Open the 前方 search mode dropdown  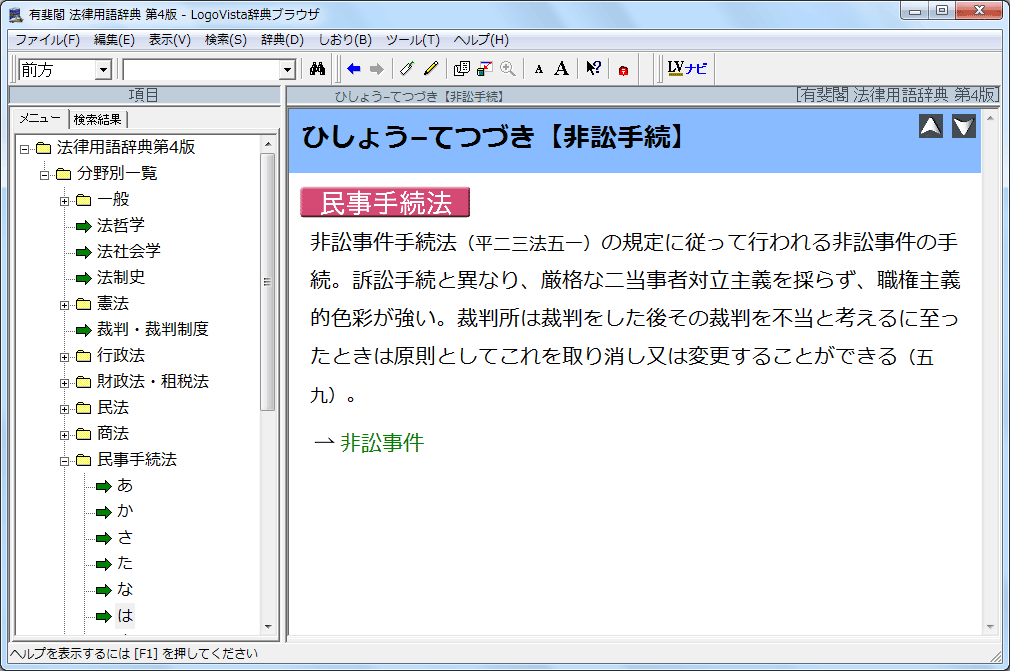102,69
